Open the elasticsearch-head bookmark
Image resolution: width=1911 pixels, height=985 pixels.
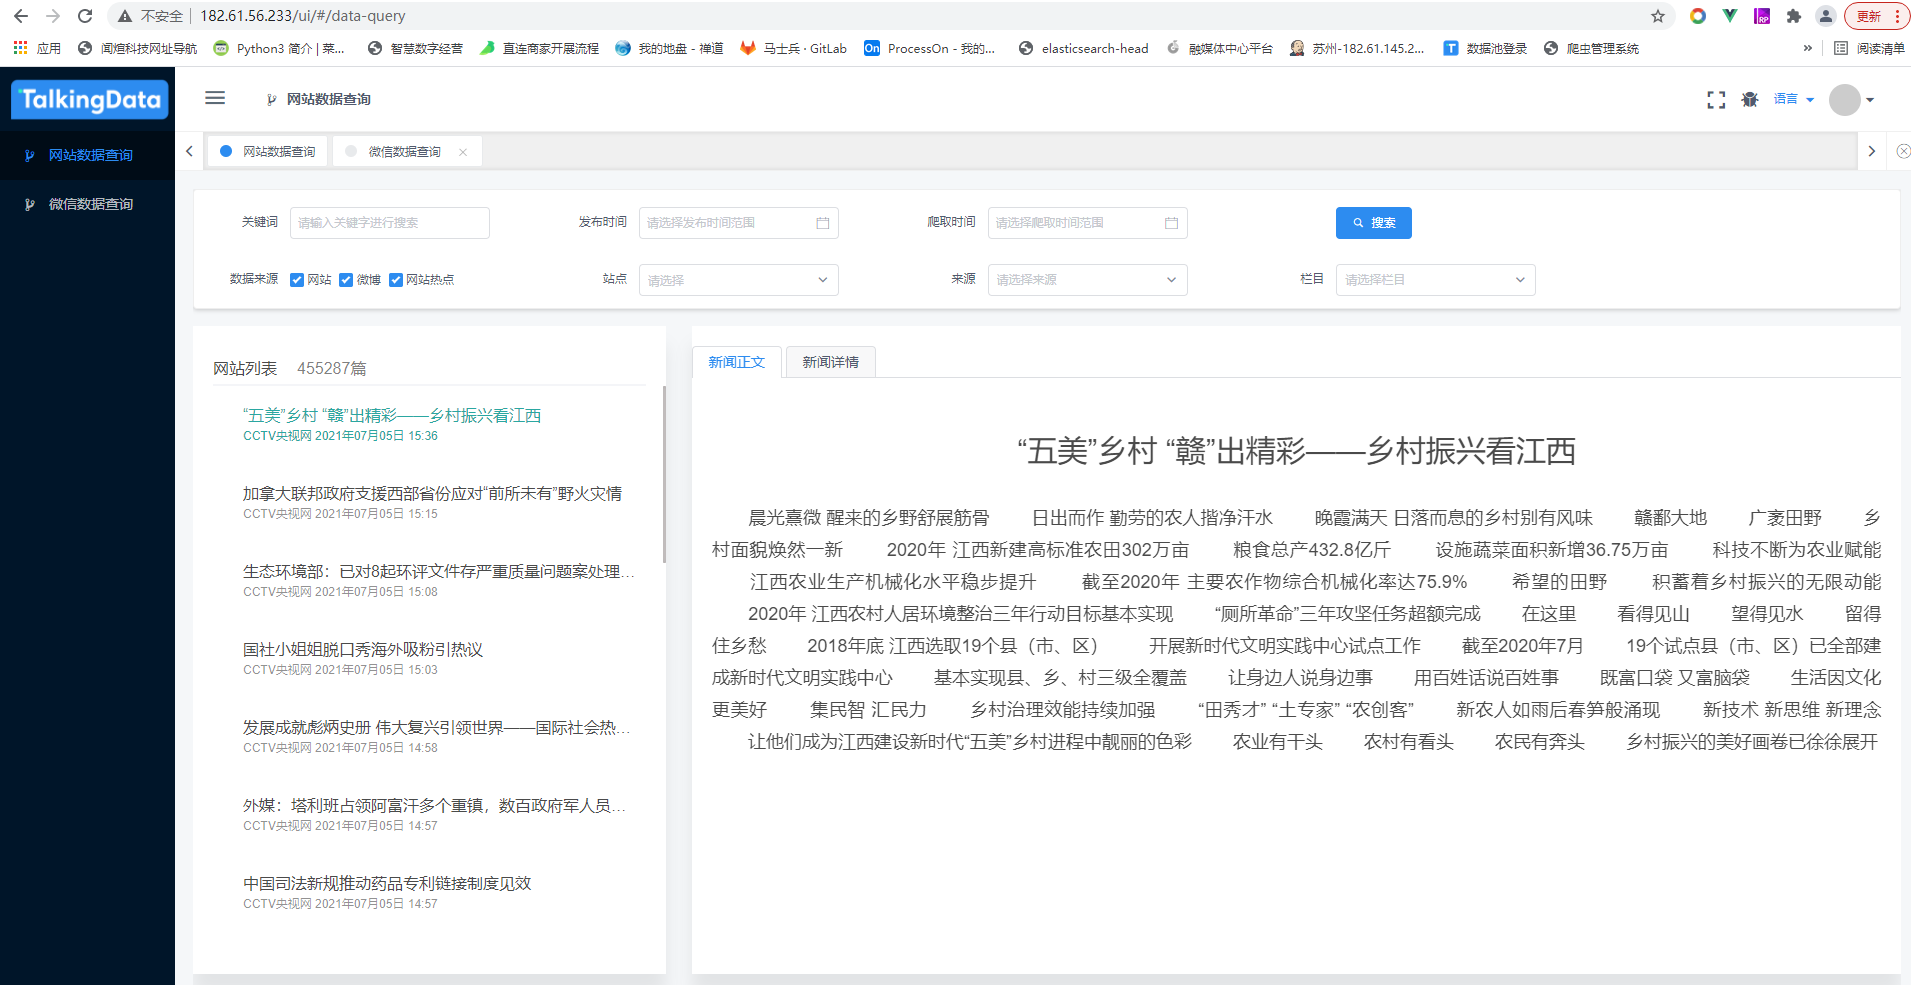(1083, 48)
